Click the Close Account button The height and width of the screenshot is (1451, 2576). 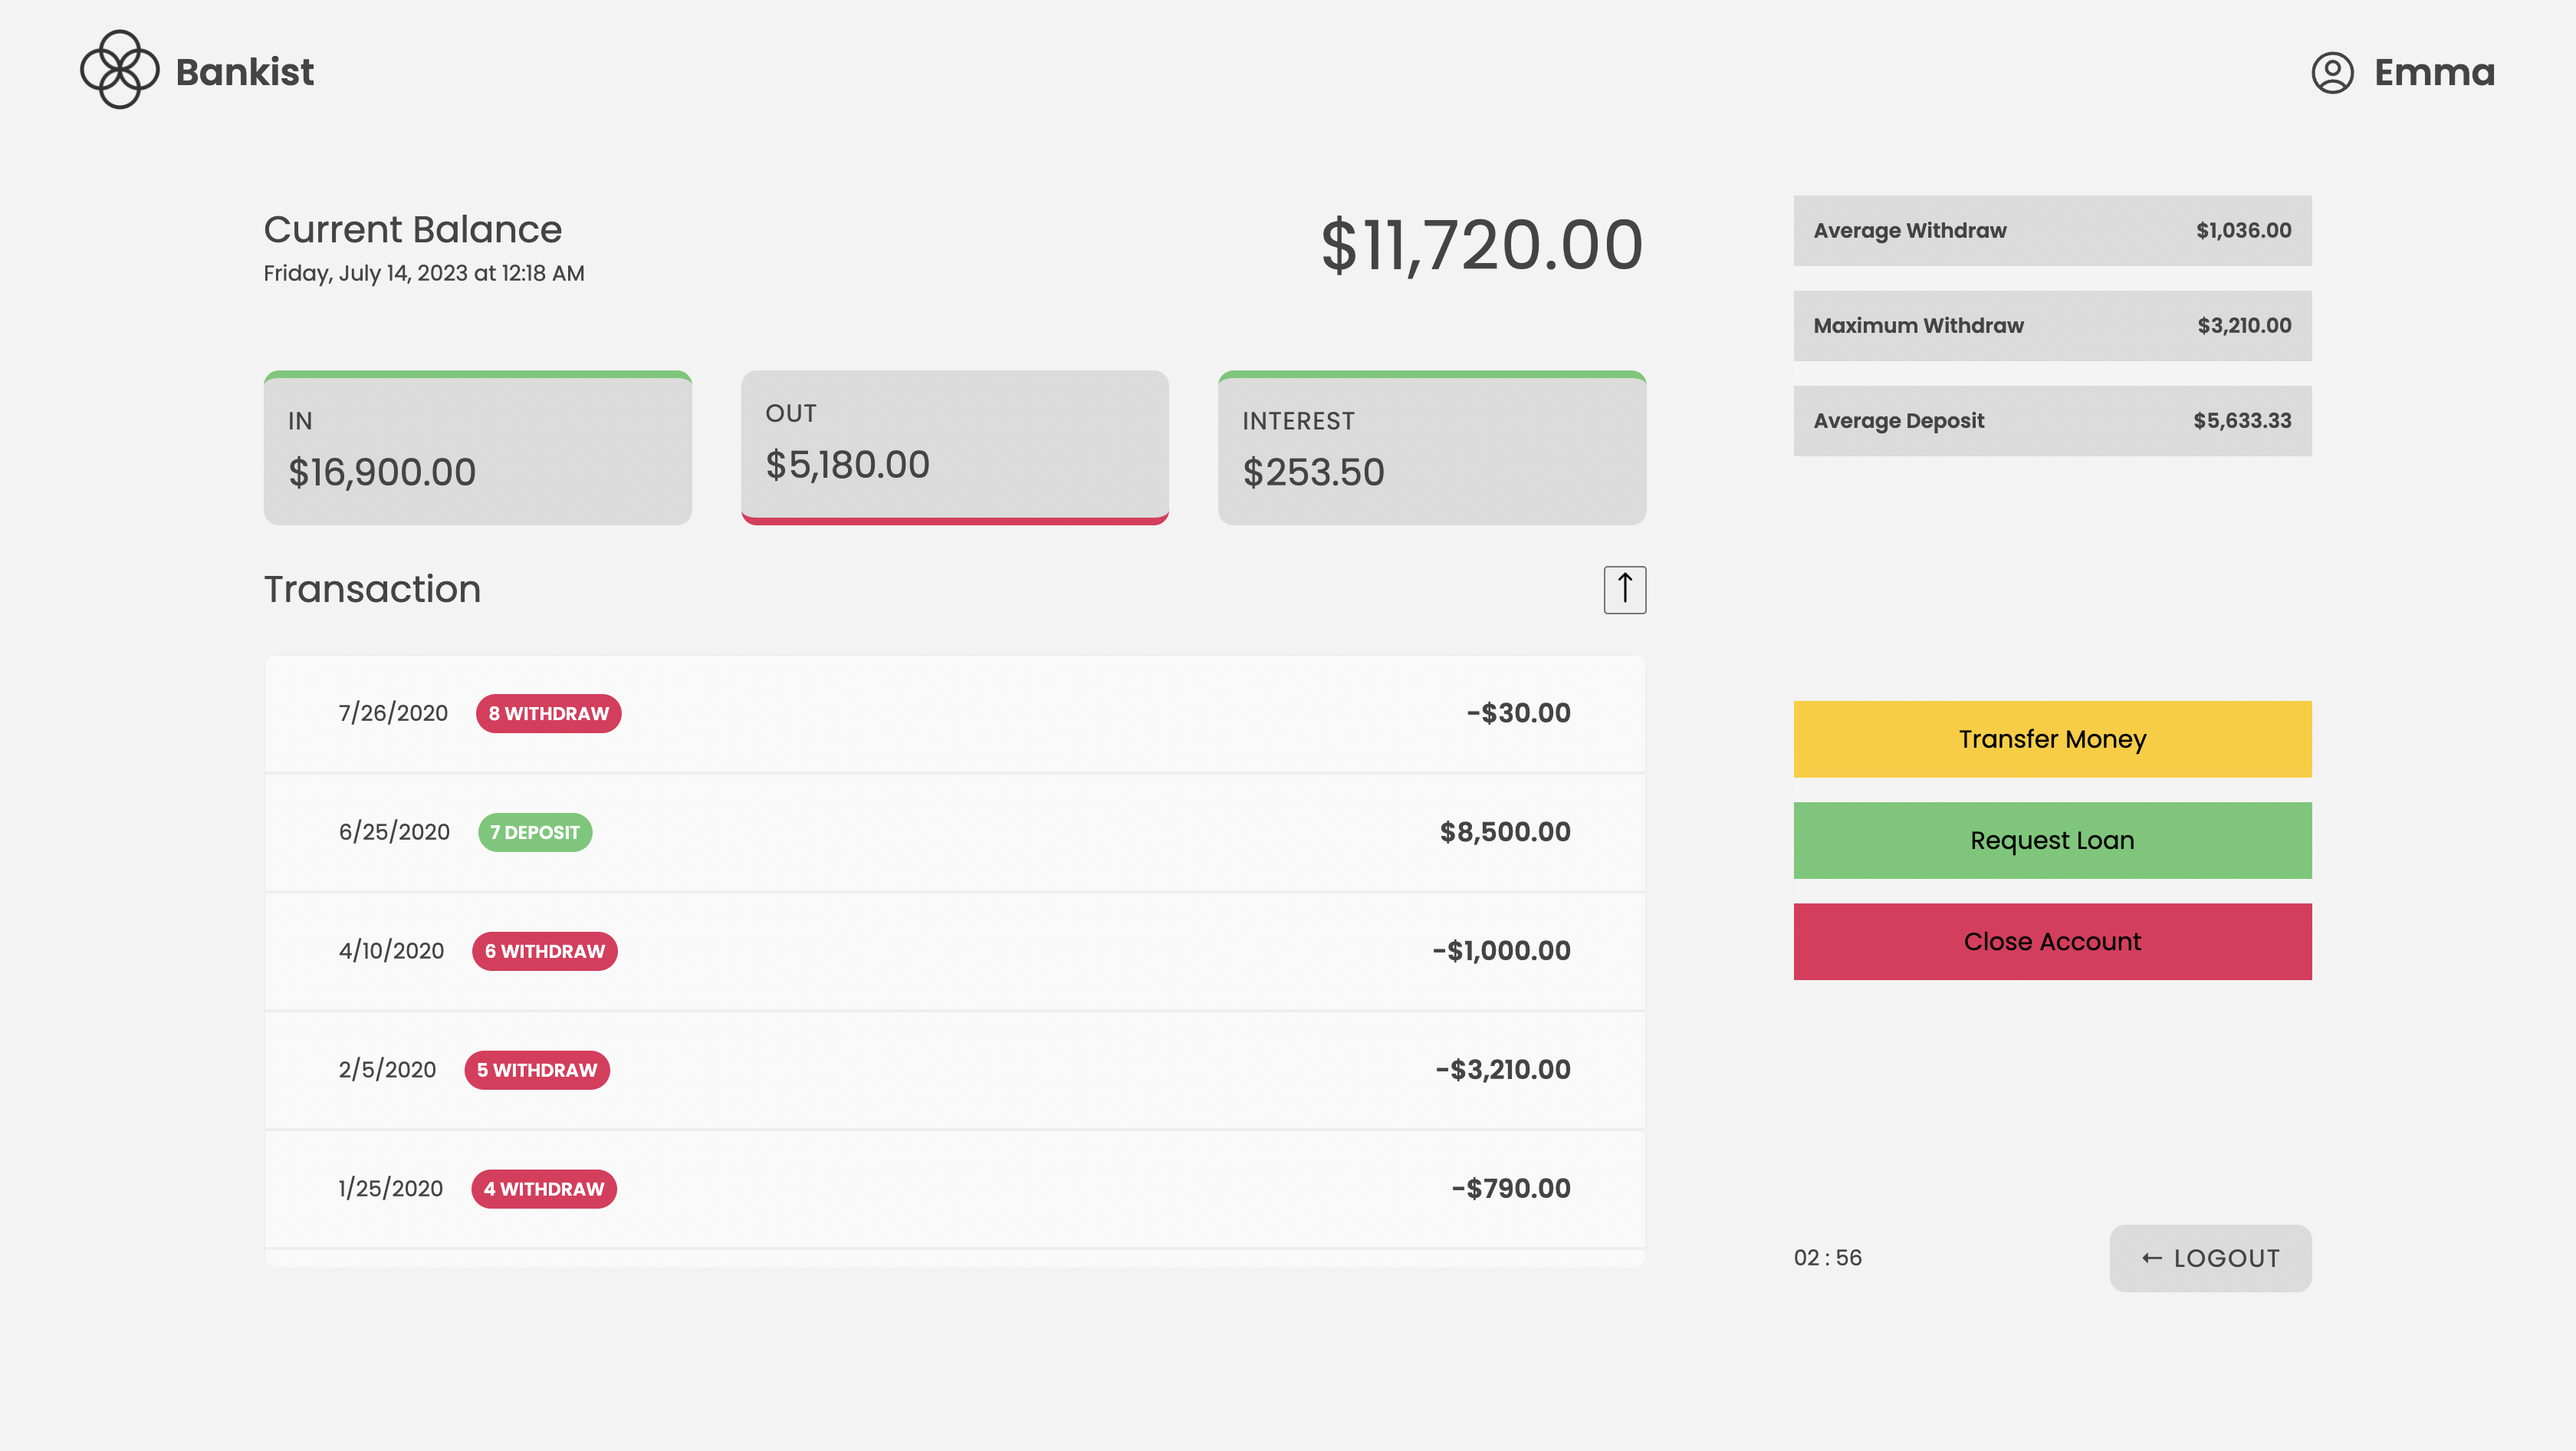point(2052,941)
